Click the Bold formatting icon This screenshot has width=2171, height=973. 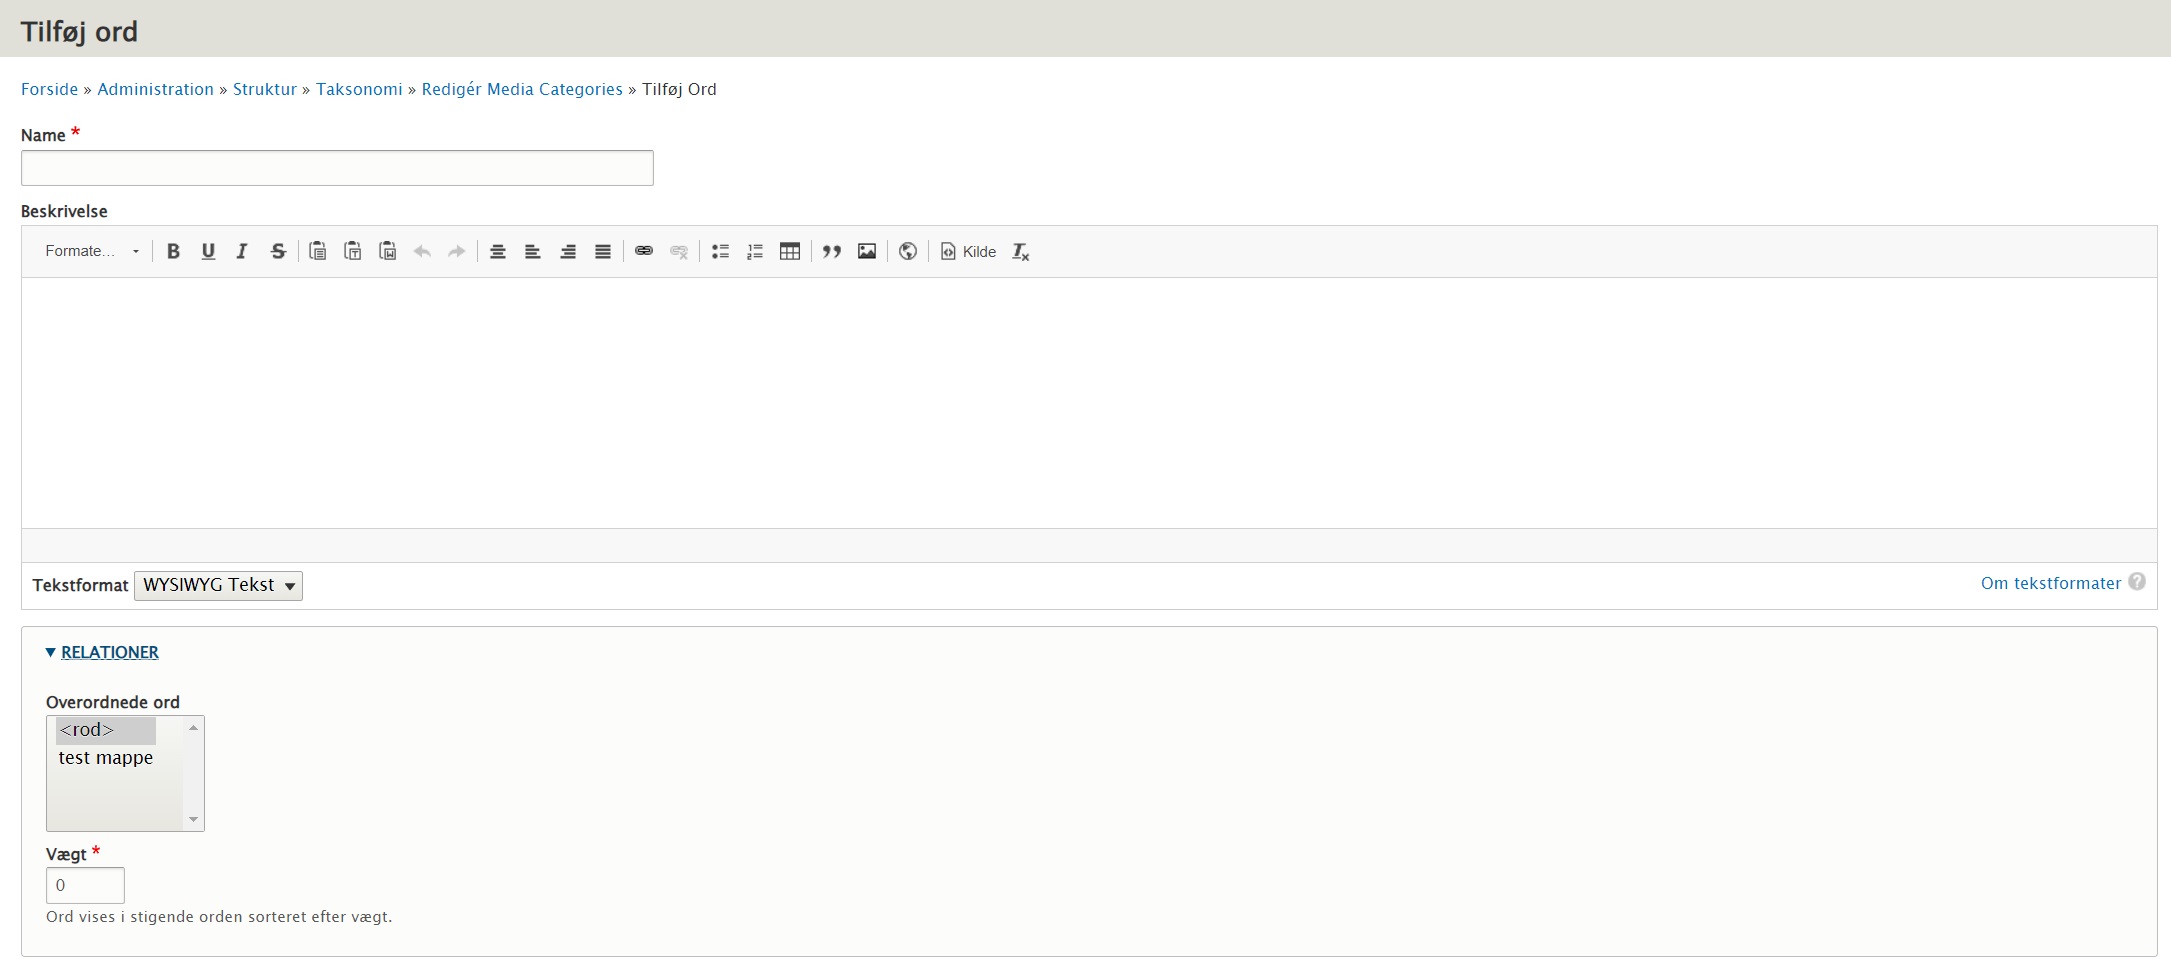click(x=173, y=251)
